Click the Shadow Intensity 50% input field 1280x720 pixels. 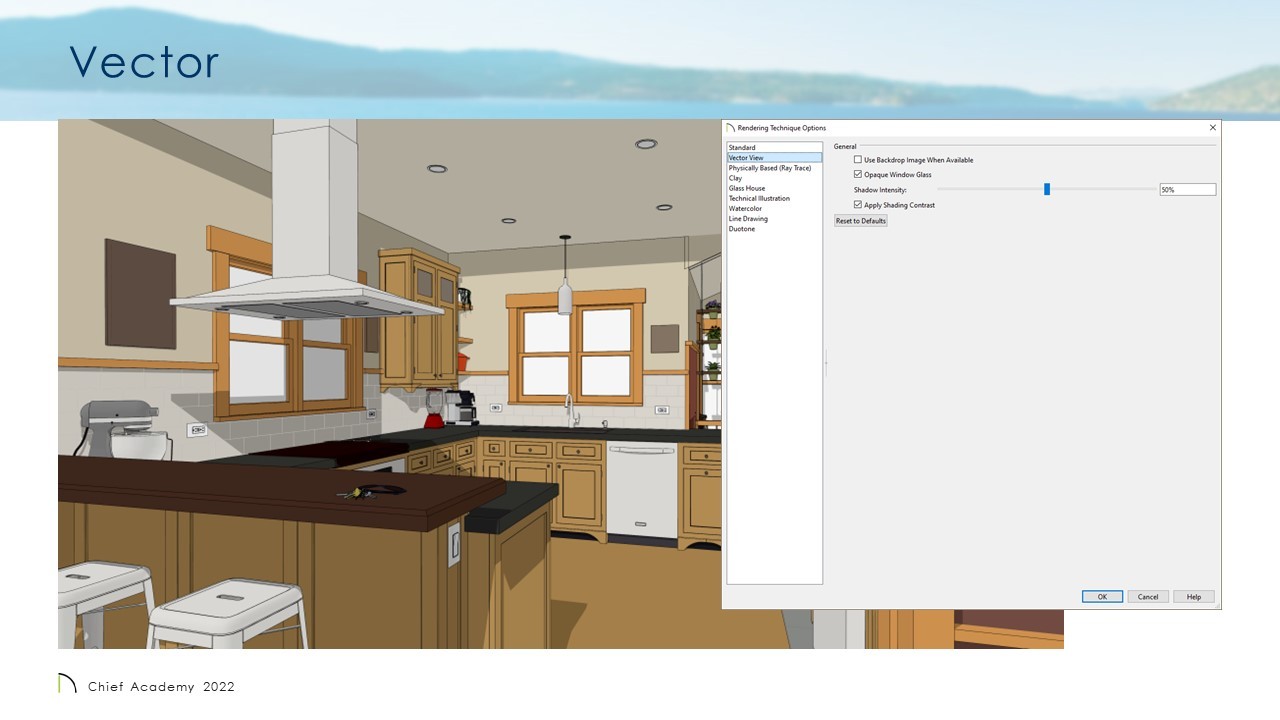(x=1187, y=190)
